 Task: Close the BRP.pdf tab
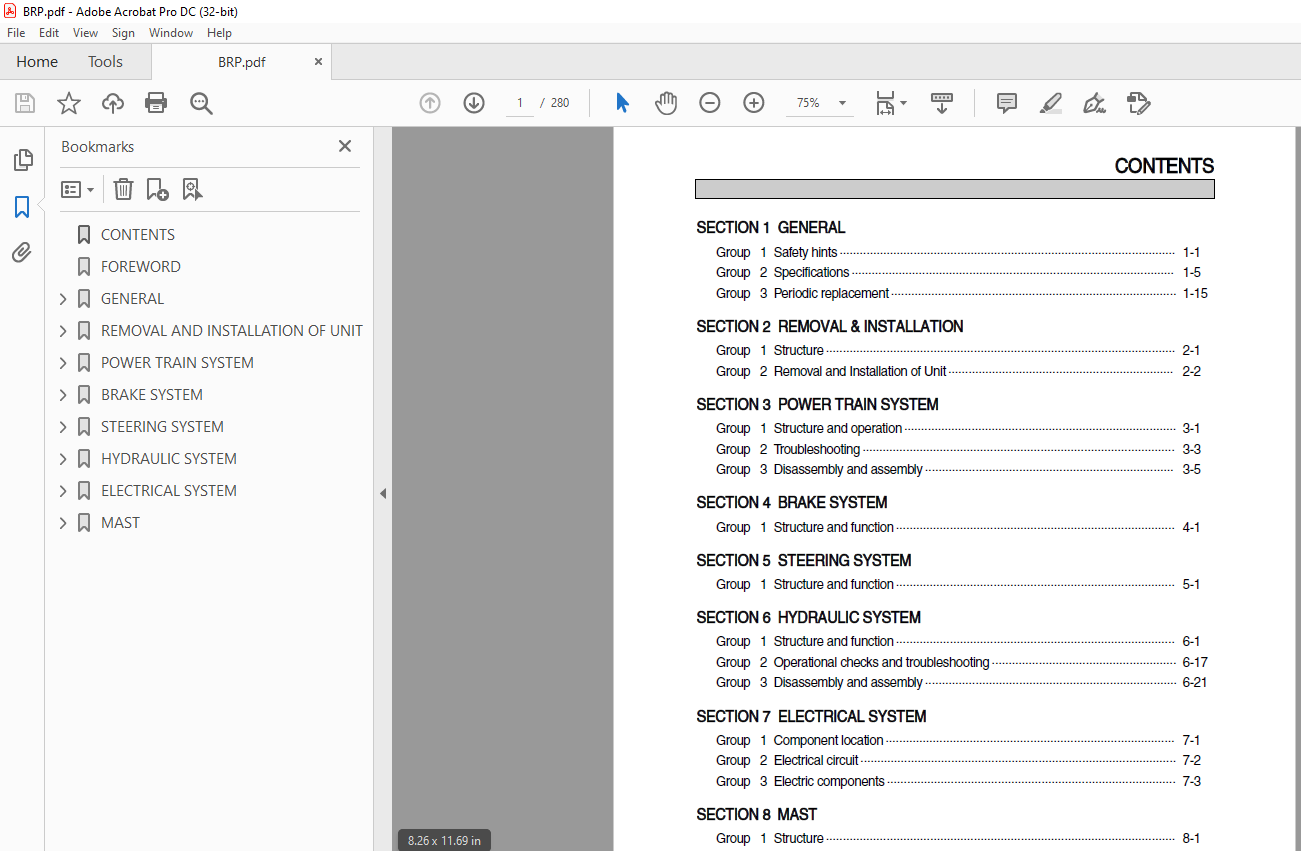pyautogui.click(x=319, y=62)
